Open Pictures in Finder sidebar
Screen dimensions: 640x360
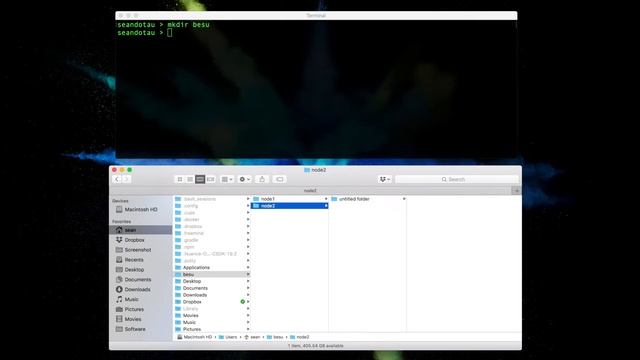[141, 309]
